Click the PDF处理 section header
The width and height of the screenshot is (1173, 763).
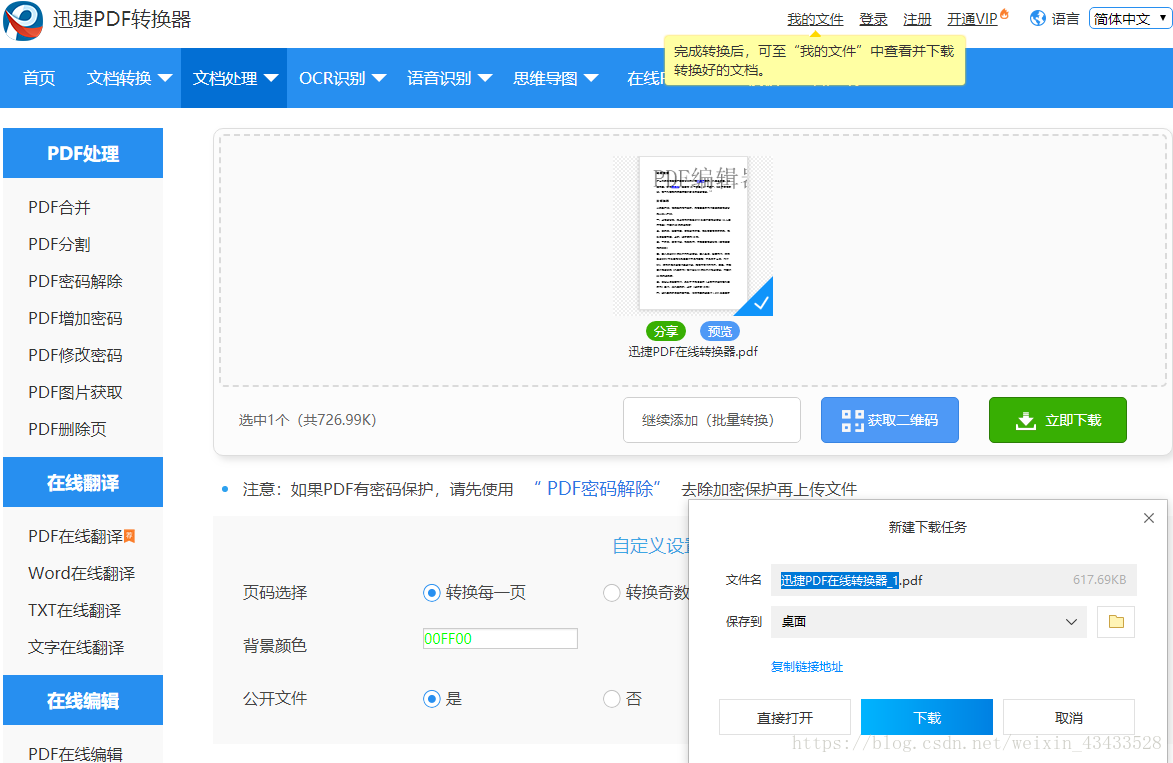(83, 153)
